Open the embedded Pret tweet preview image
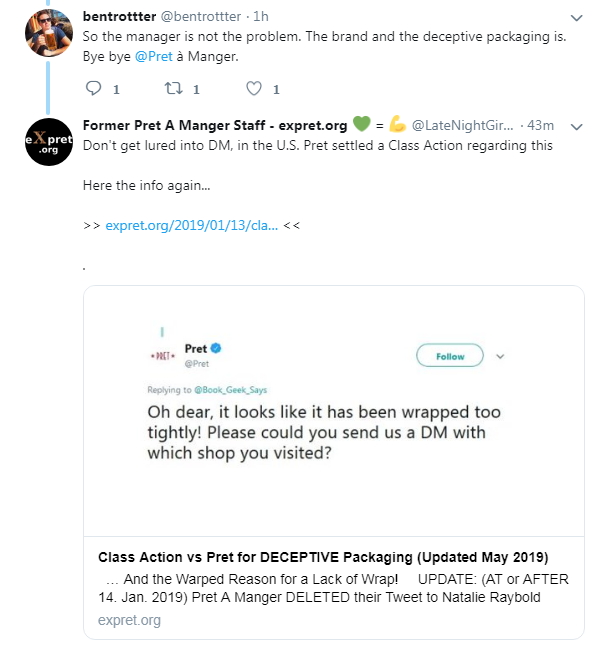Image resolution: width=615 pixels, height=649 pixels. pos(333,410)
